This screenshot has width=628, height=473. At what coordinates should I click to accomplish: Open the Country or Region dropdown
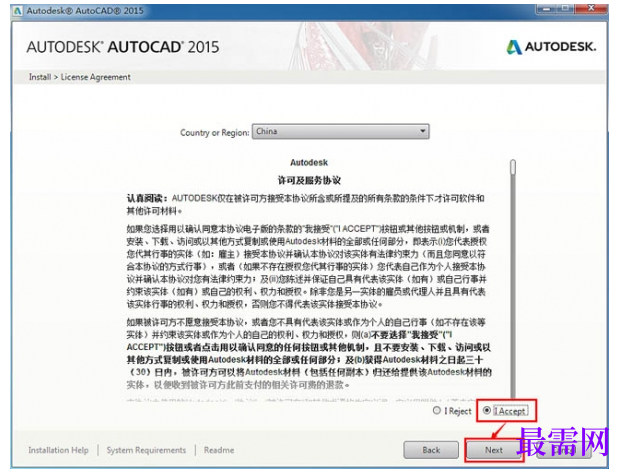(x=340, y=131)
